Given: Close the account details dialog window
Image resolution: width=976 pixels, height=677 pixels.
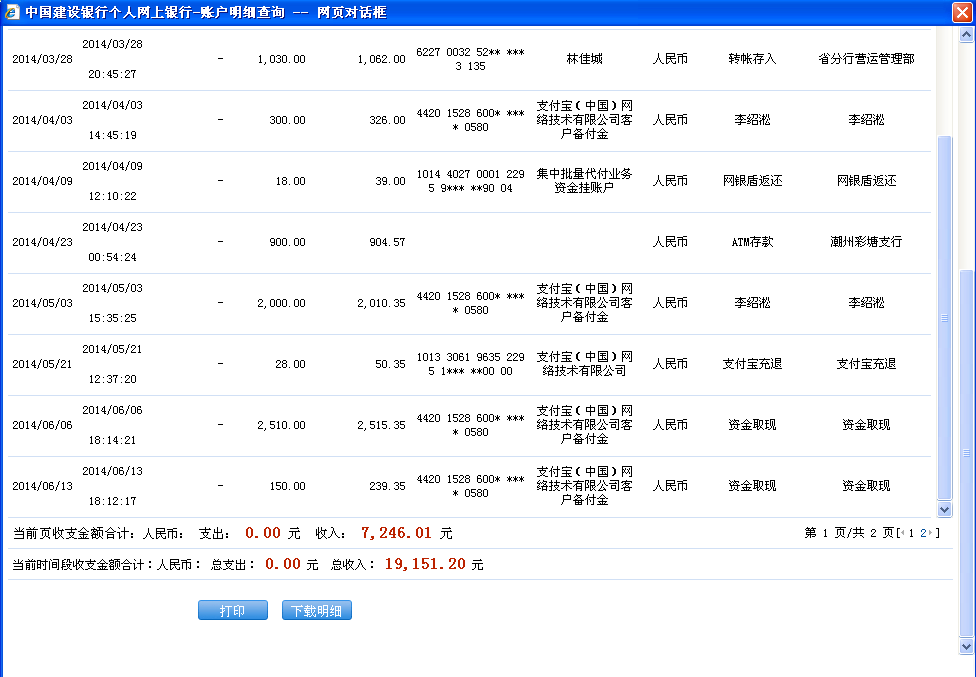Looking at the screenshot, I should coord(962,12).
